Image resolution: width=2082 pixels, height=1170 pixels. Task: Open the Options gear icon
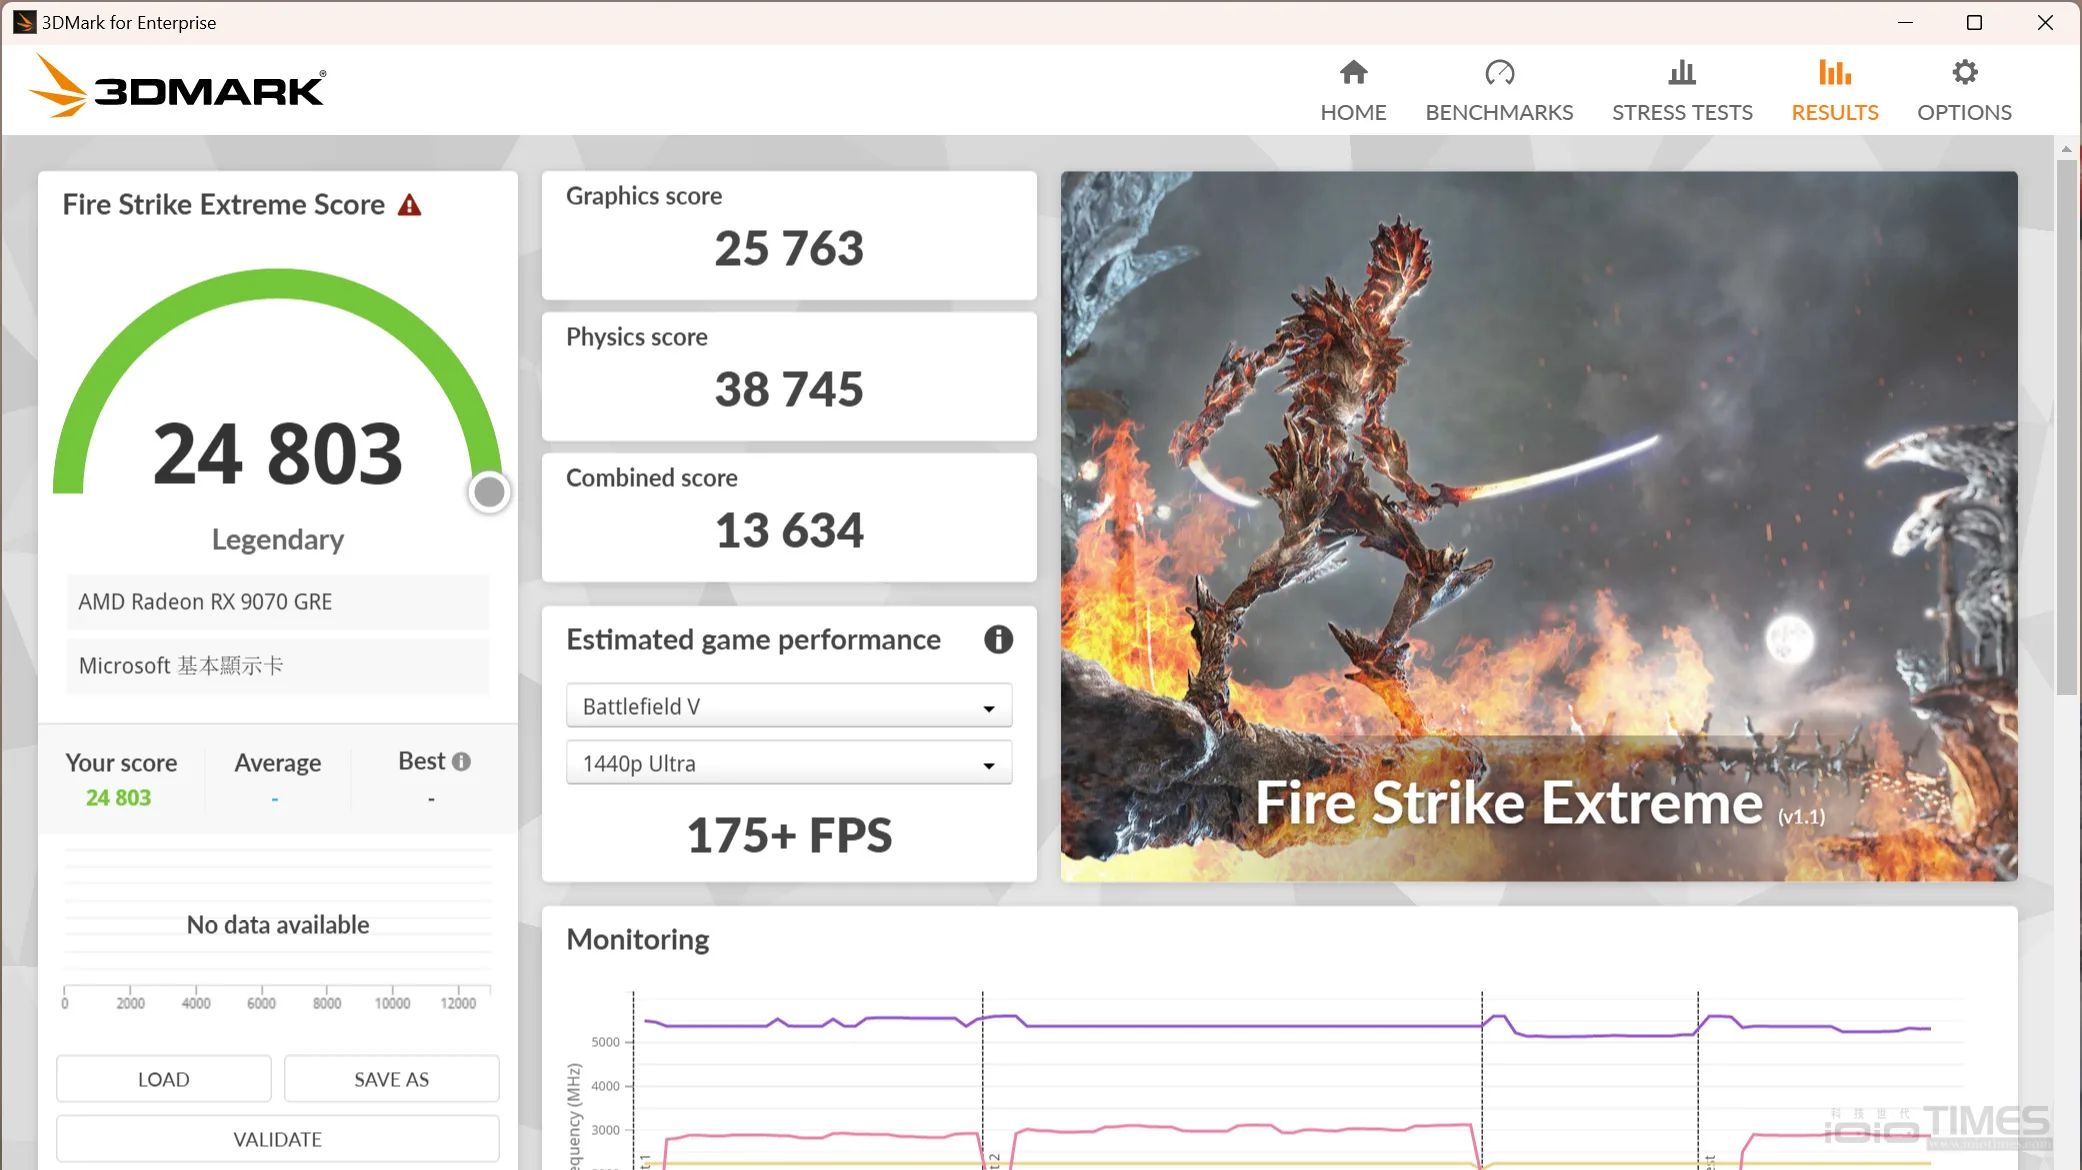click(1964, 72)
